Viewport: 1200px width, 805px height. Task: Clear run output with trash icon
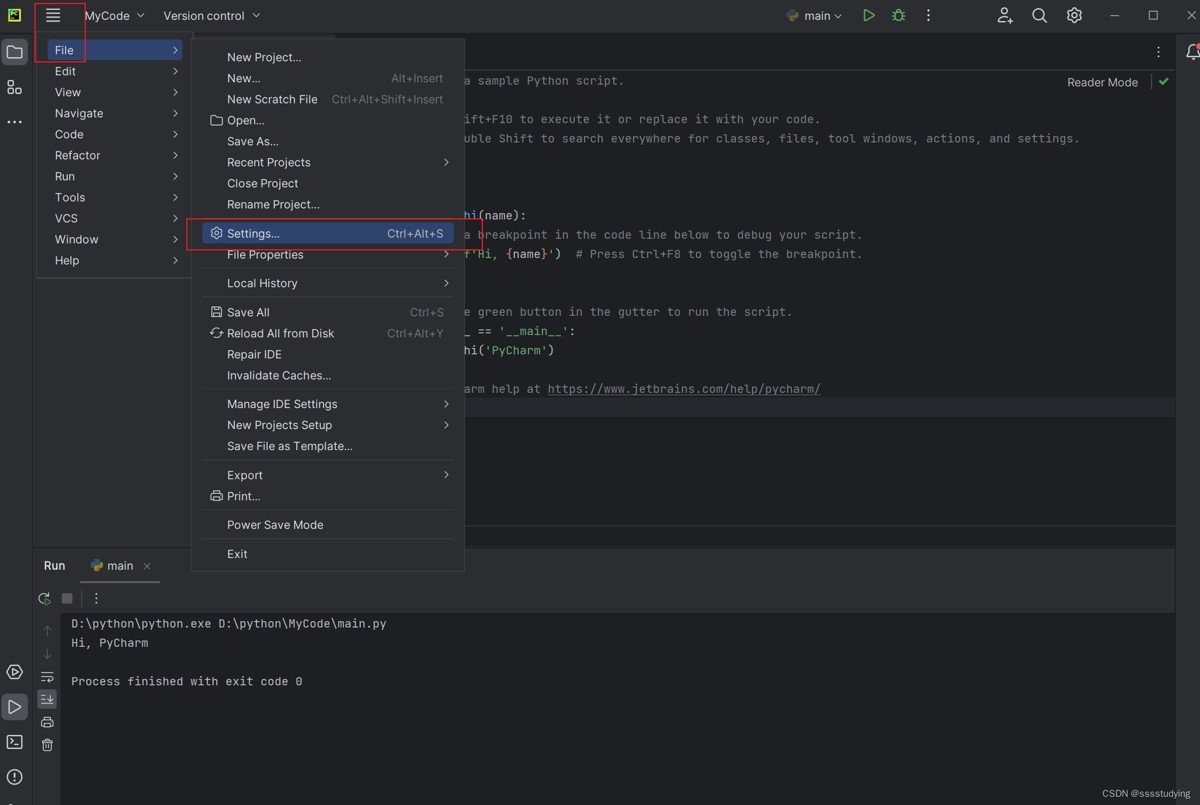pyautogui.click(x=47, y=745)
